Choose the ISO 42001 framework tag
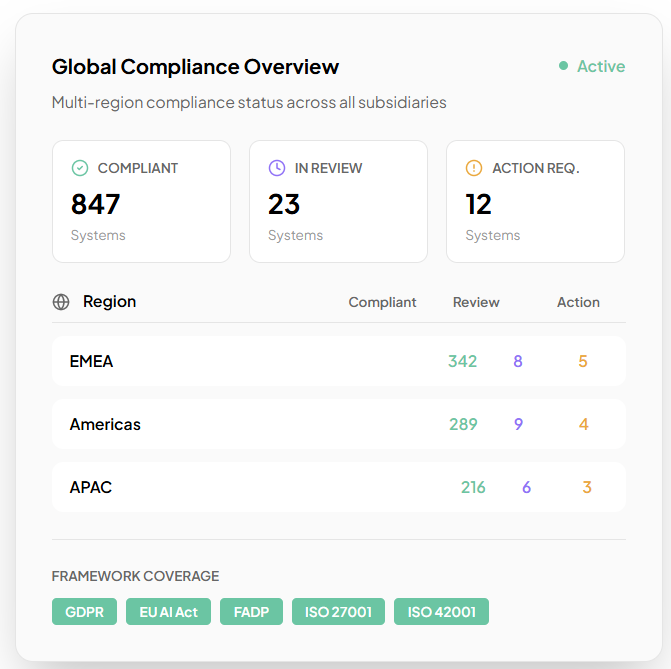The image size is (671, 669). pos(441,612)
